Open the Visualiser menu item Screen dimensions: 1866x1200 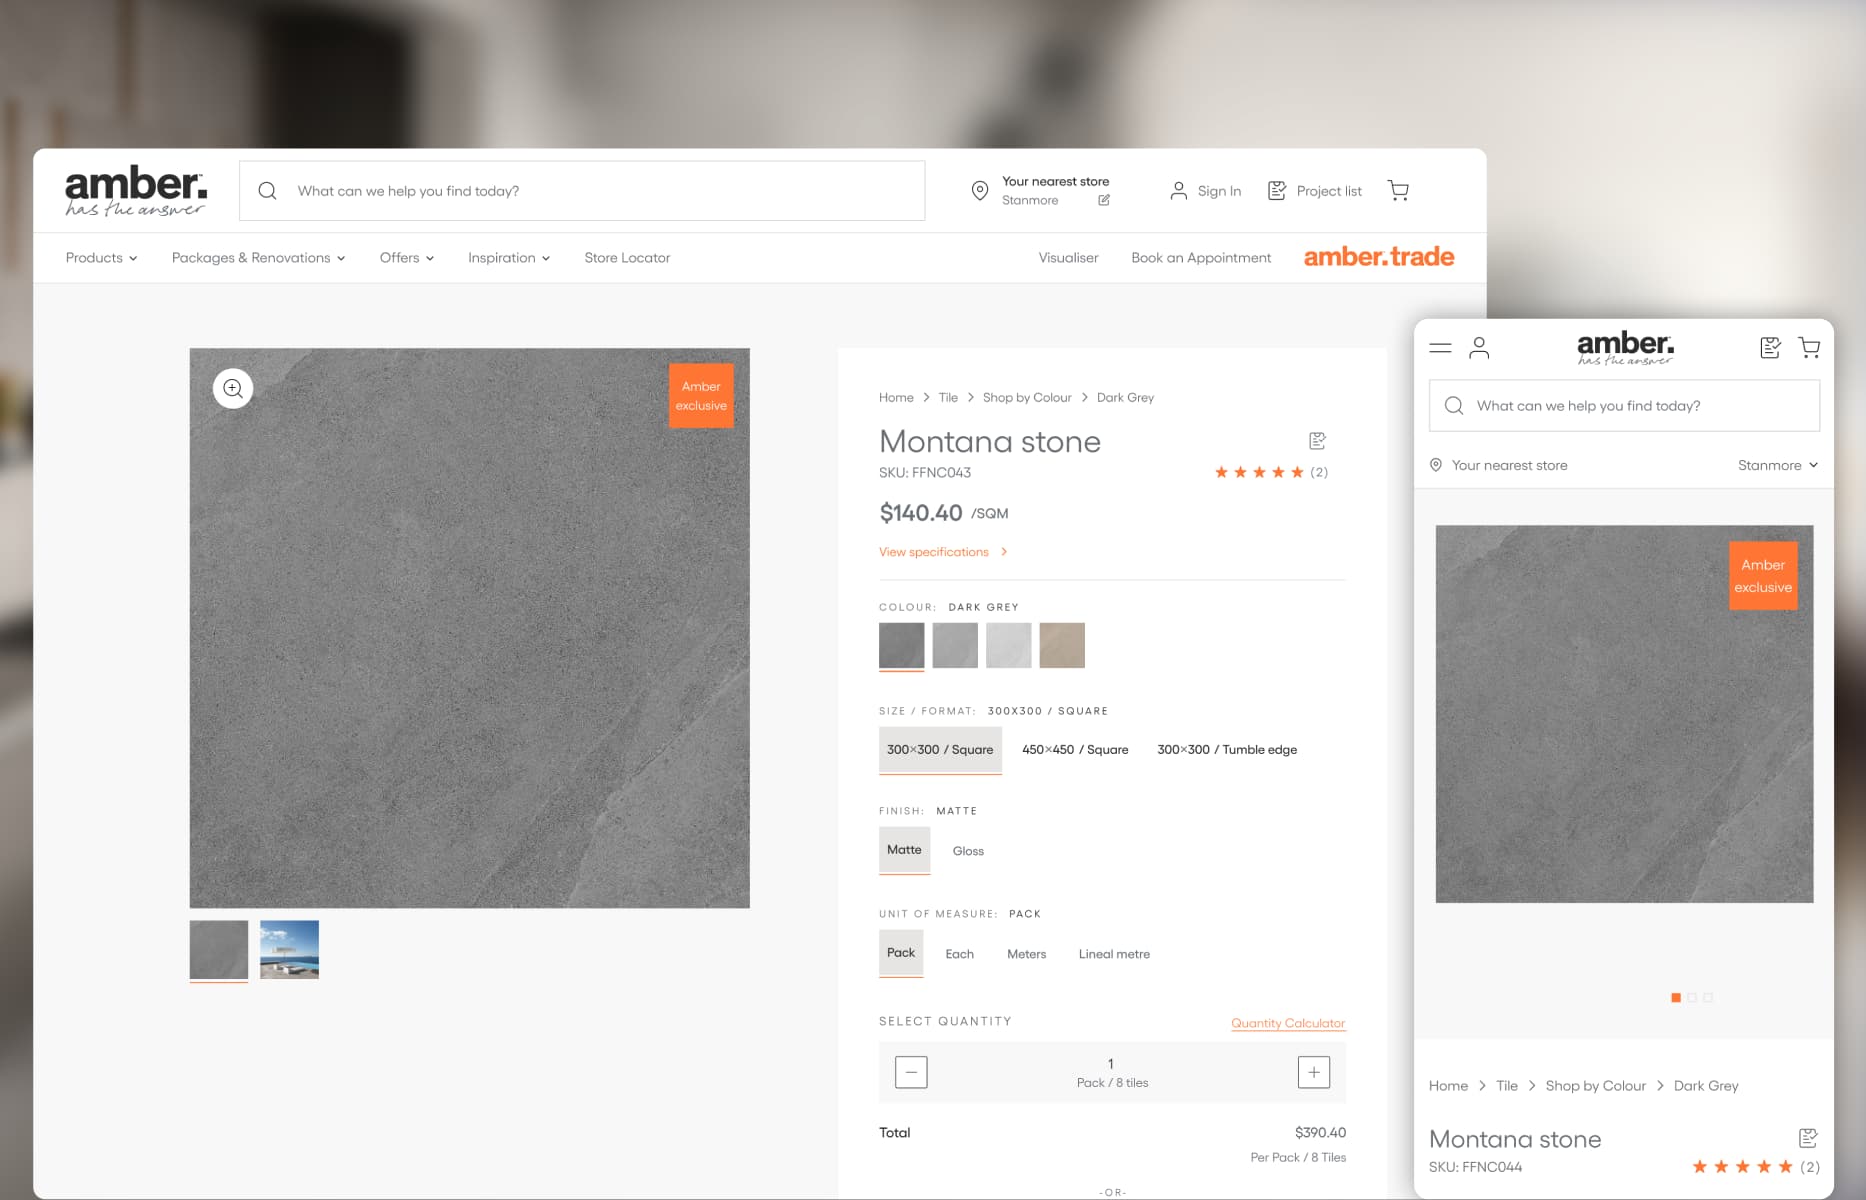(x=1068, y=258)
